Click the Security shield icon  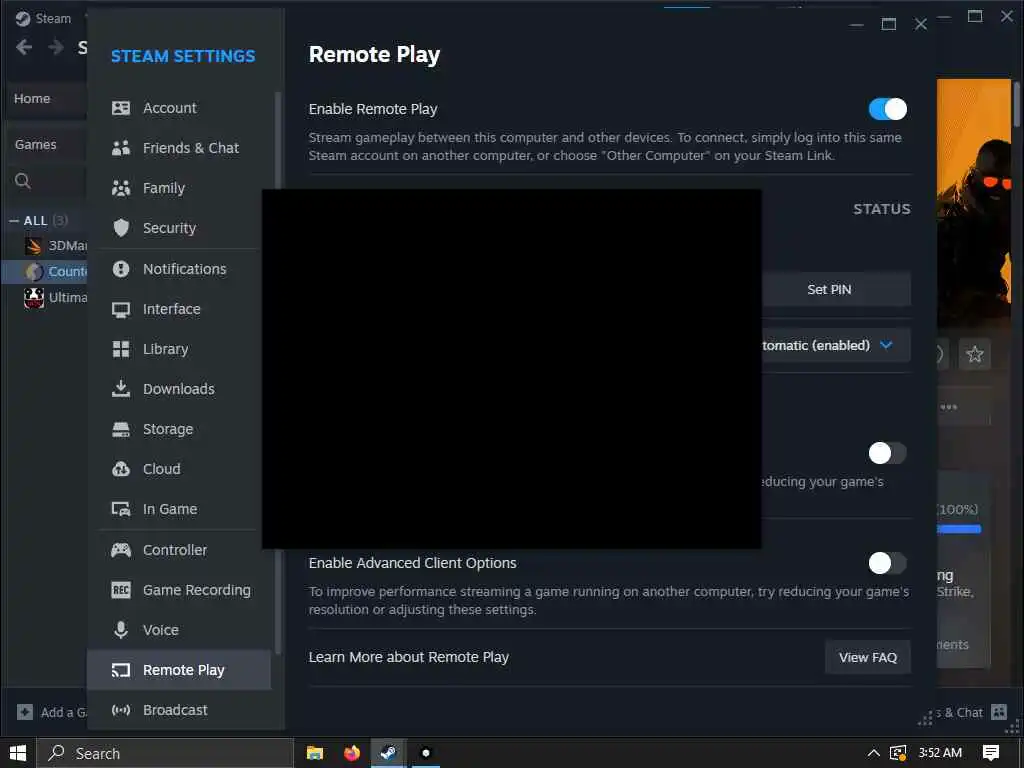click(x=121, y=228)
